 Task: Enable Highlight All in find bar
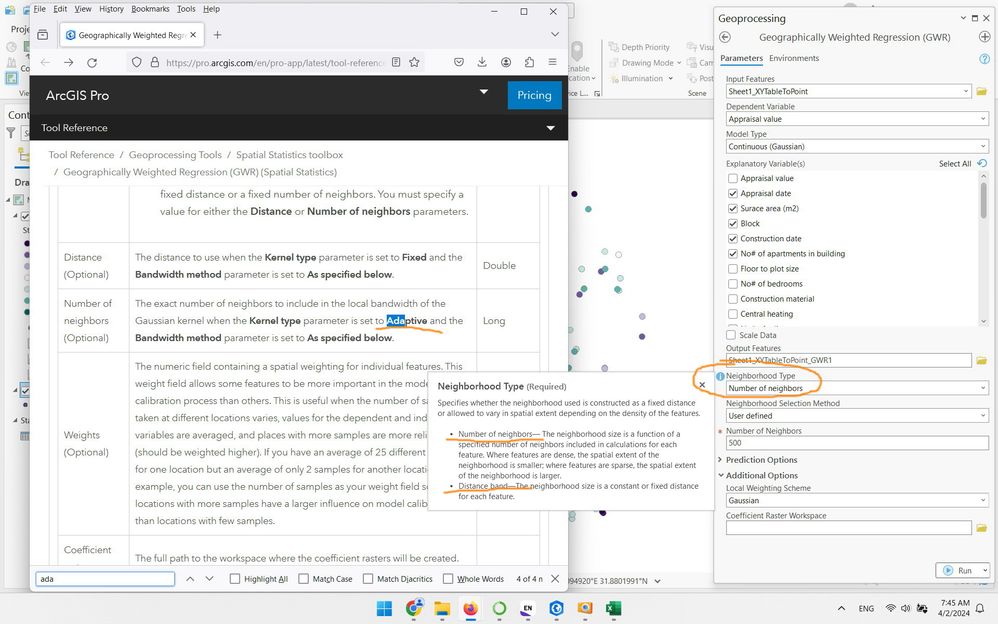tap(235, 579)
